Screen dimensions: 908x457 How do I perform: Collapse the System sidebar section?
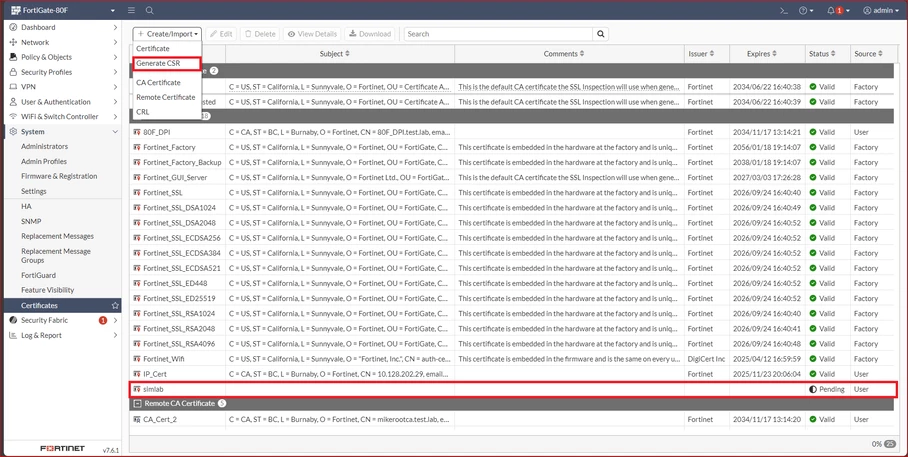pos(62,132)
